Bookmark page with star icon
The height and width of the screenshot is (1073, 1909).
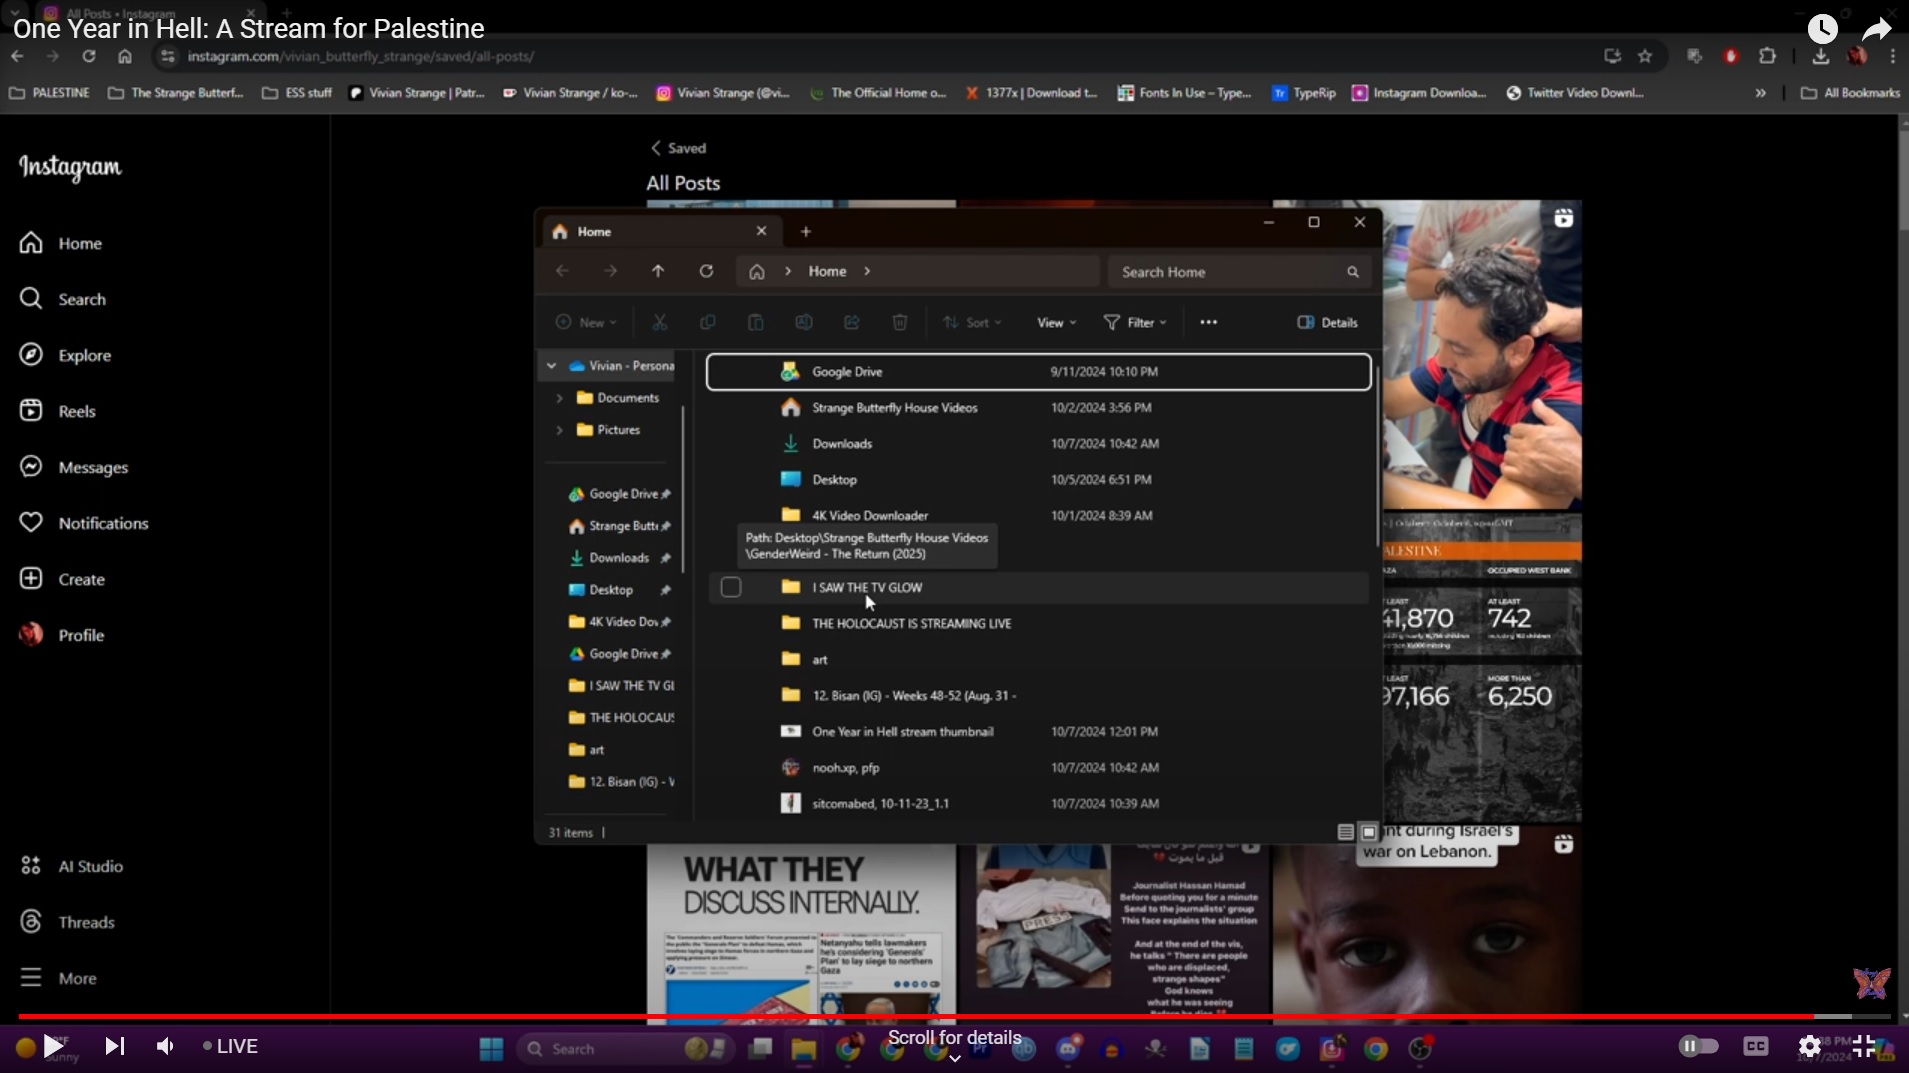pyautogui.click(x=1645, y=56)
